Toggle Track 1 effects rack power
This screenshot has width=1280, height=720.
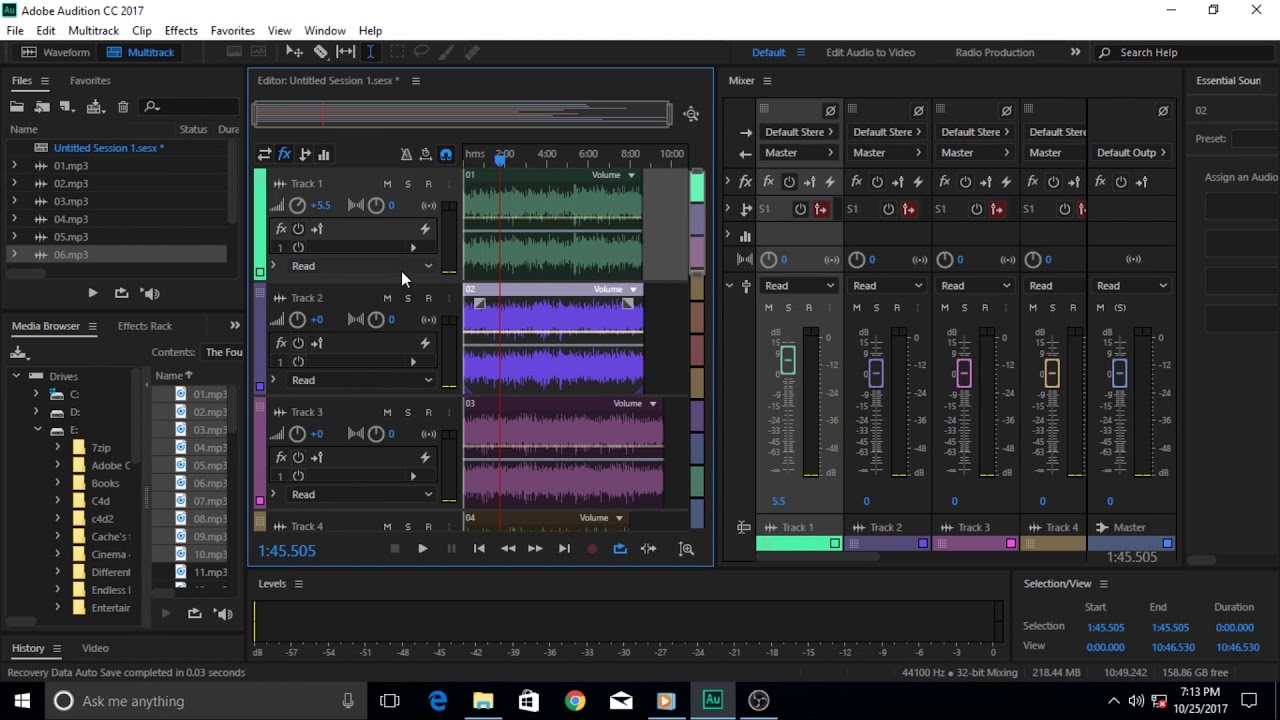pos(298,229)
